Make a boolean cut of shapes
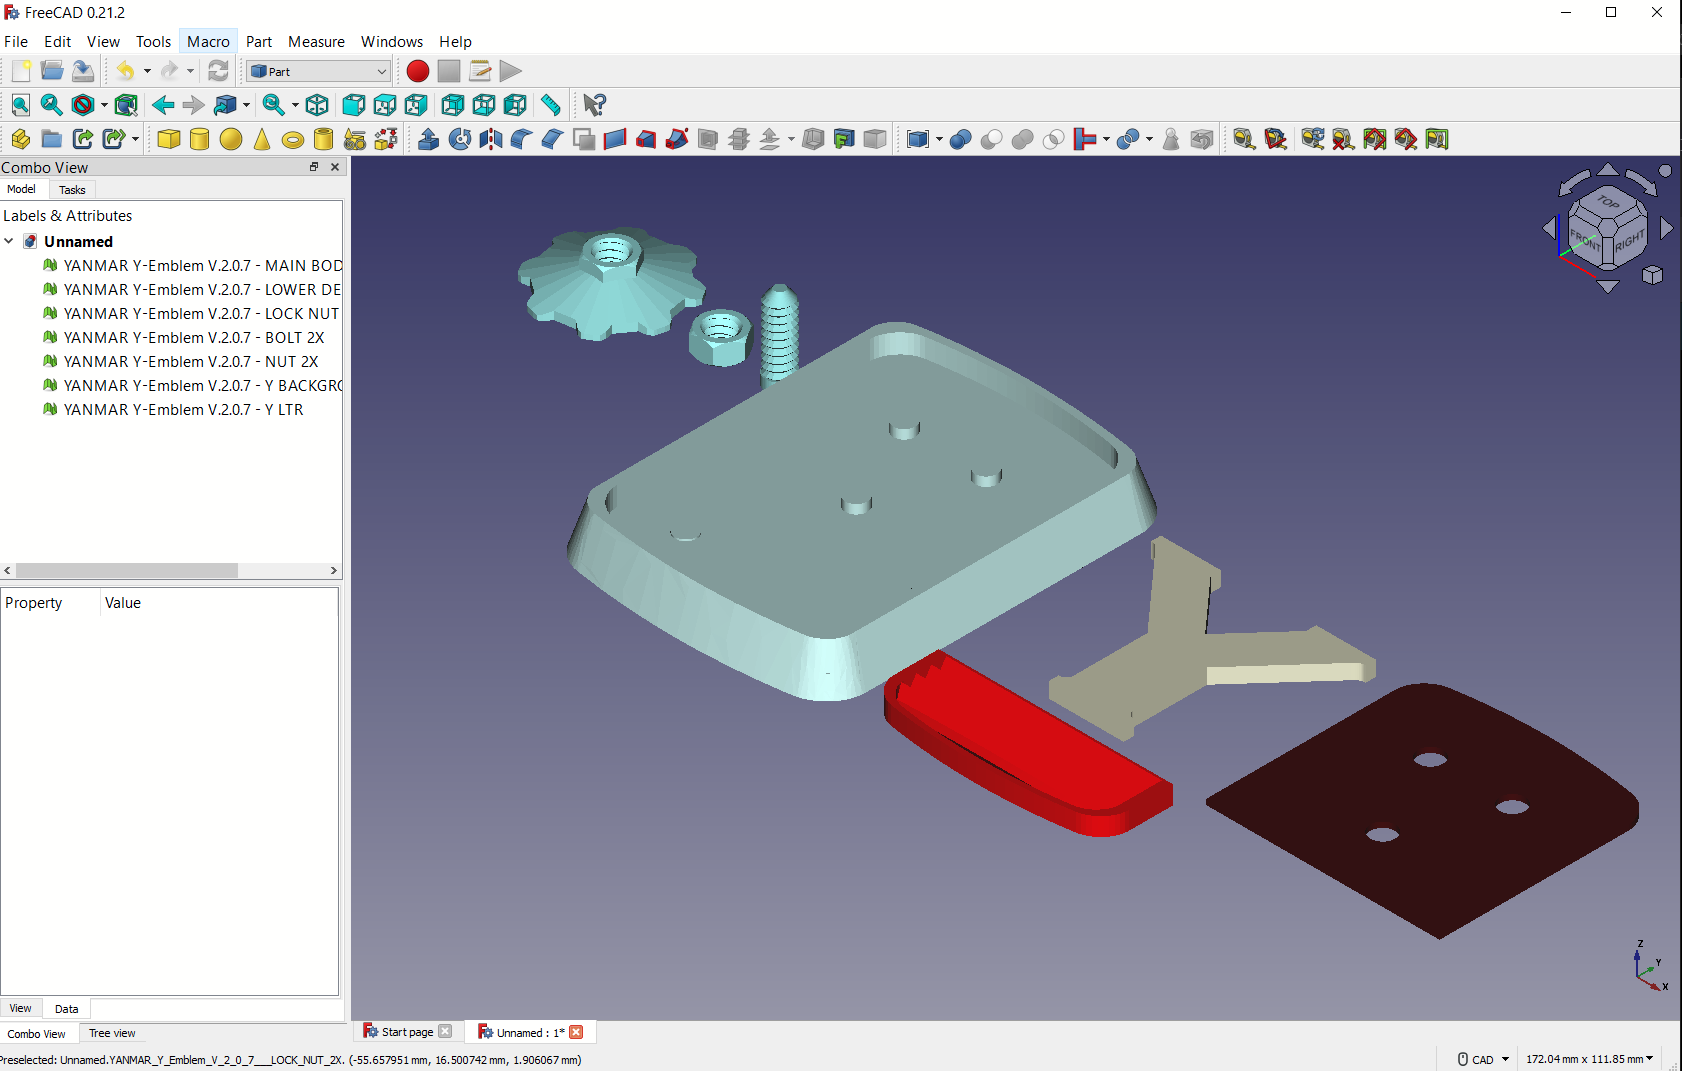The height and width of the screenshot is (1071, 1682). pos(992,139)
